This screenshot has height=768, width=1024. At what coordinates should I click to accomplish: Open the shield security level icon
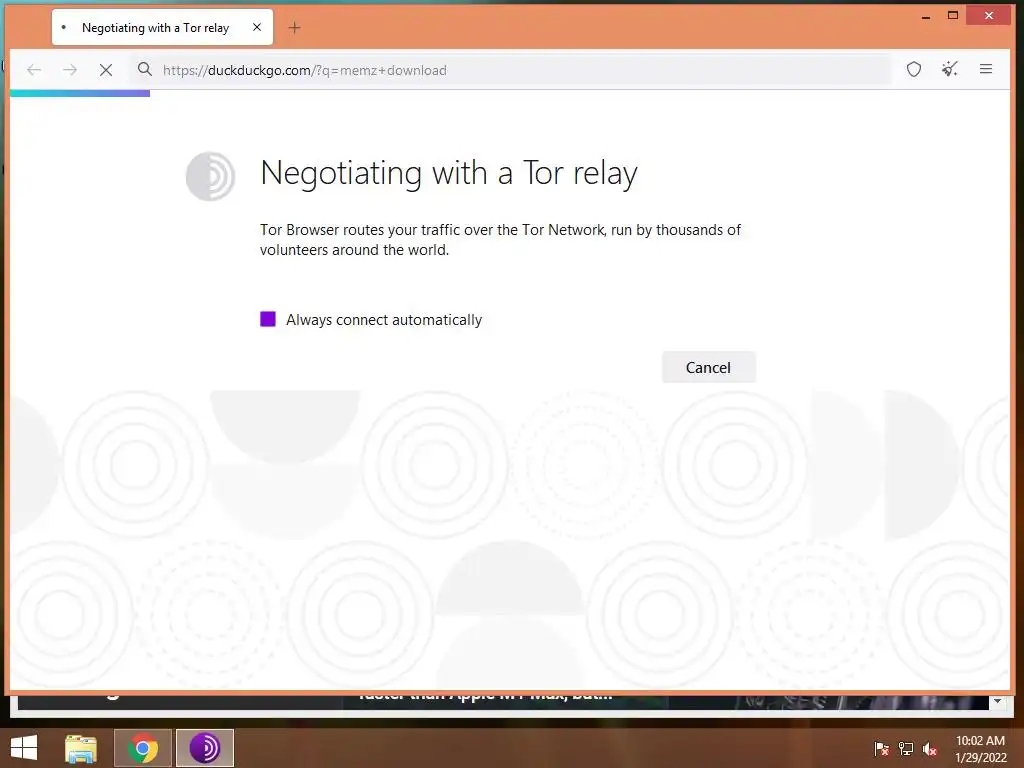point(914,69)
